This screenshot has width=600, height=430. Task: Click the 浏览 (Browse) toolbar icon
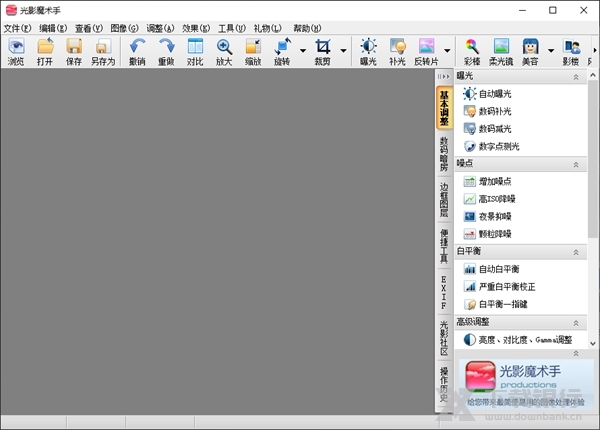pos(16,52)
